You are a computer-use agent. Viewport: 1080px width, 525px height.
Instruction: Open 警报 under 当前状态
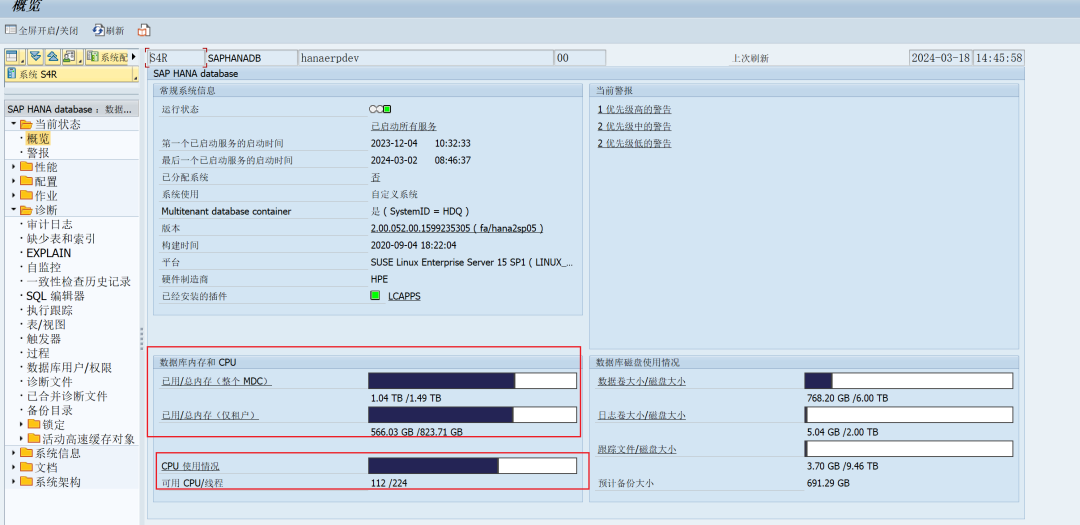click(38, 153)
